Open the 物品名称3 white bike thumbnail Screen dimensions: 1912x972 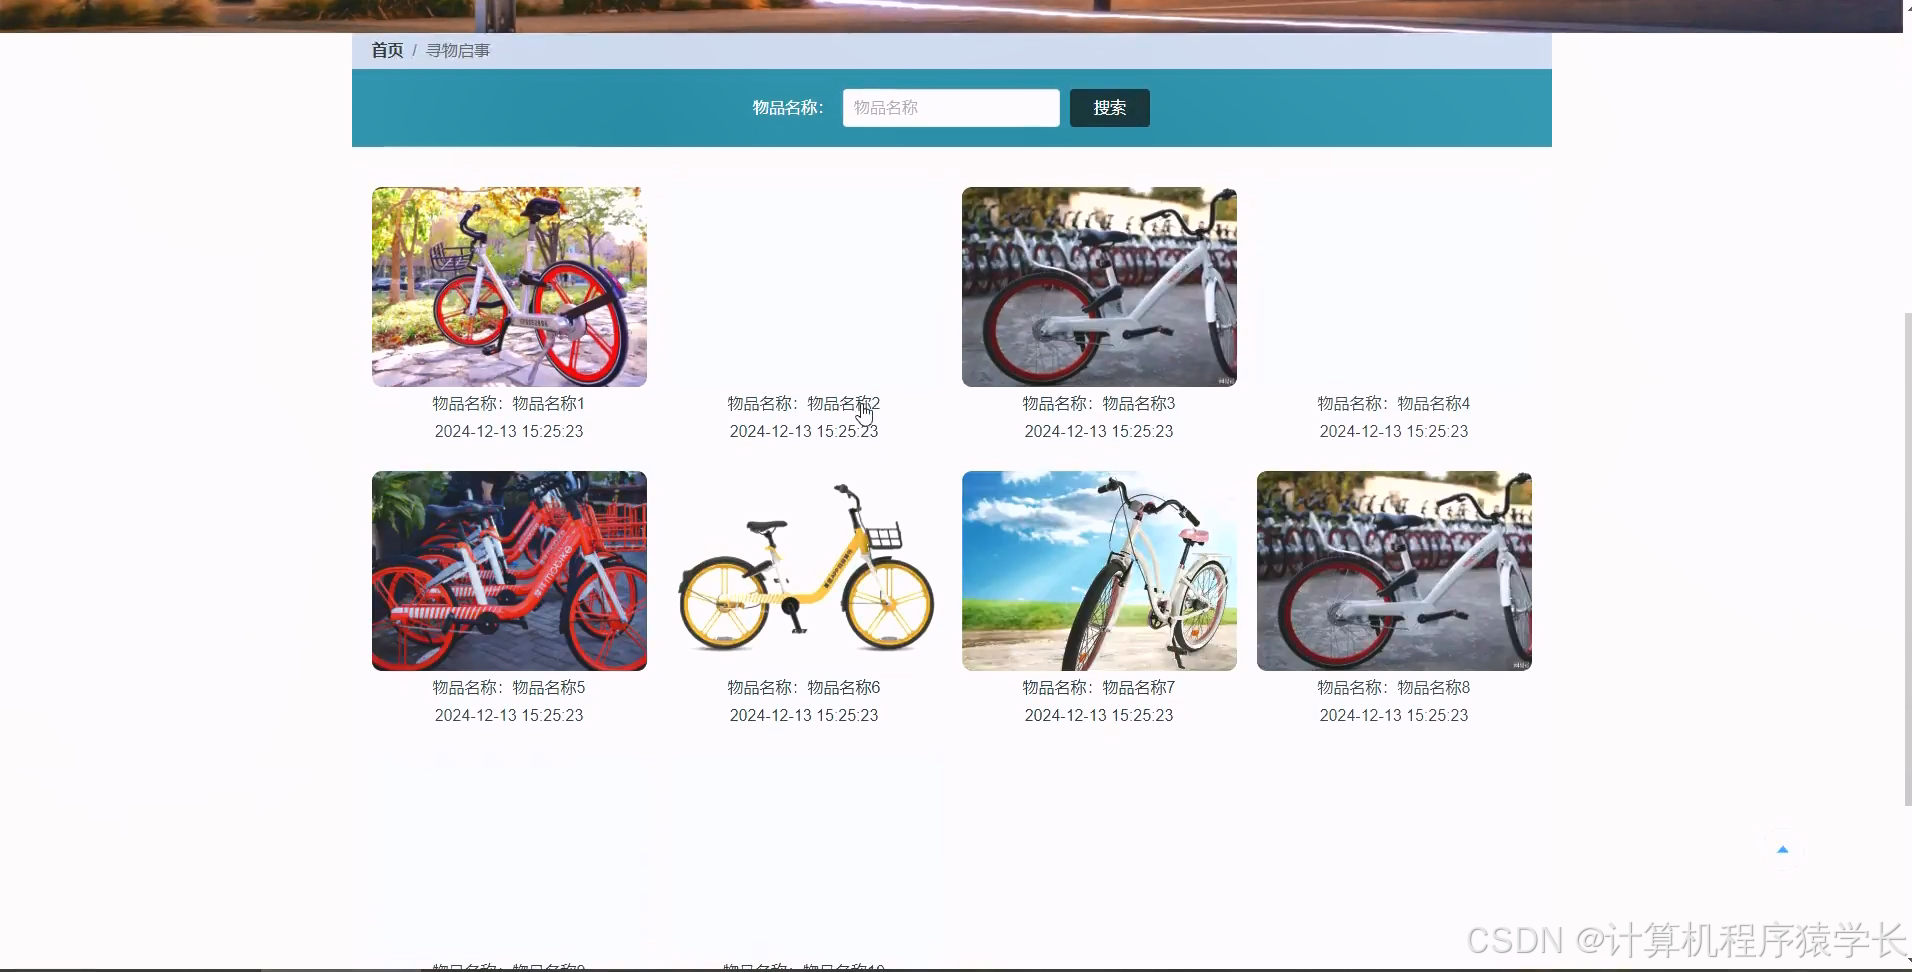click(x=1098, y=286)
